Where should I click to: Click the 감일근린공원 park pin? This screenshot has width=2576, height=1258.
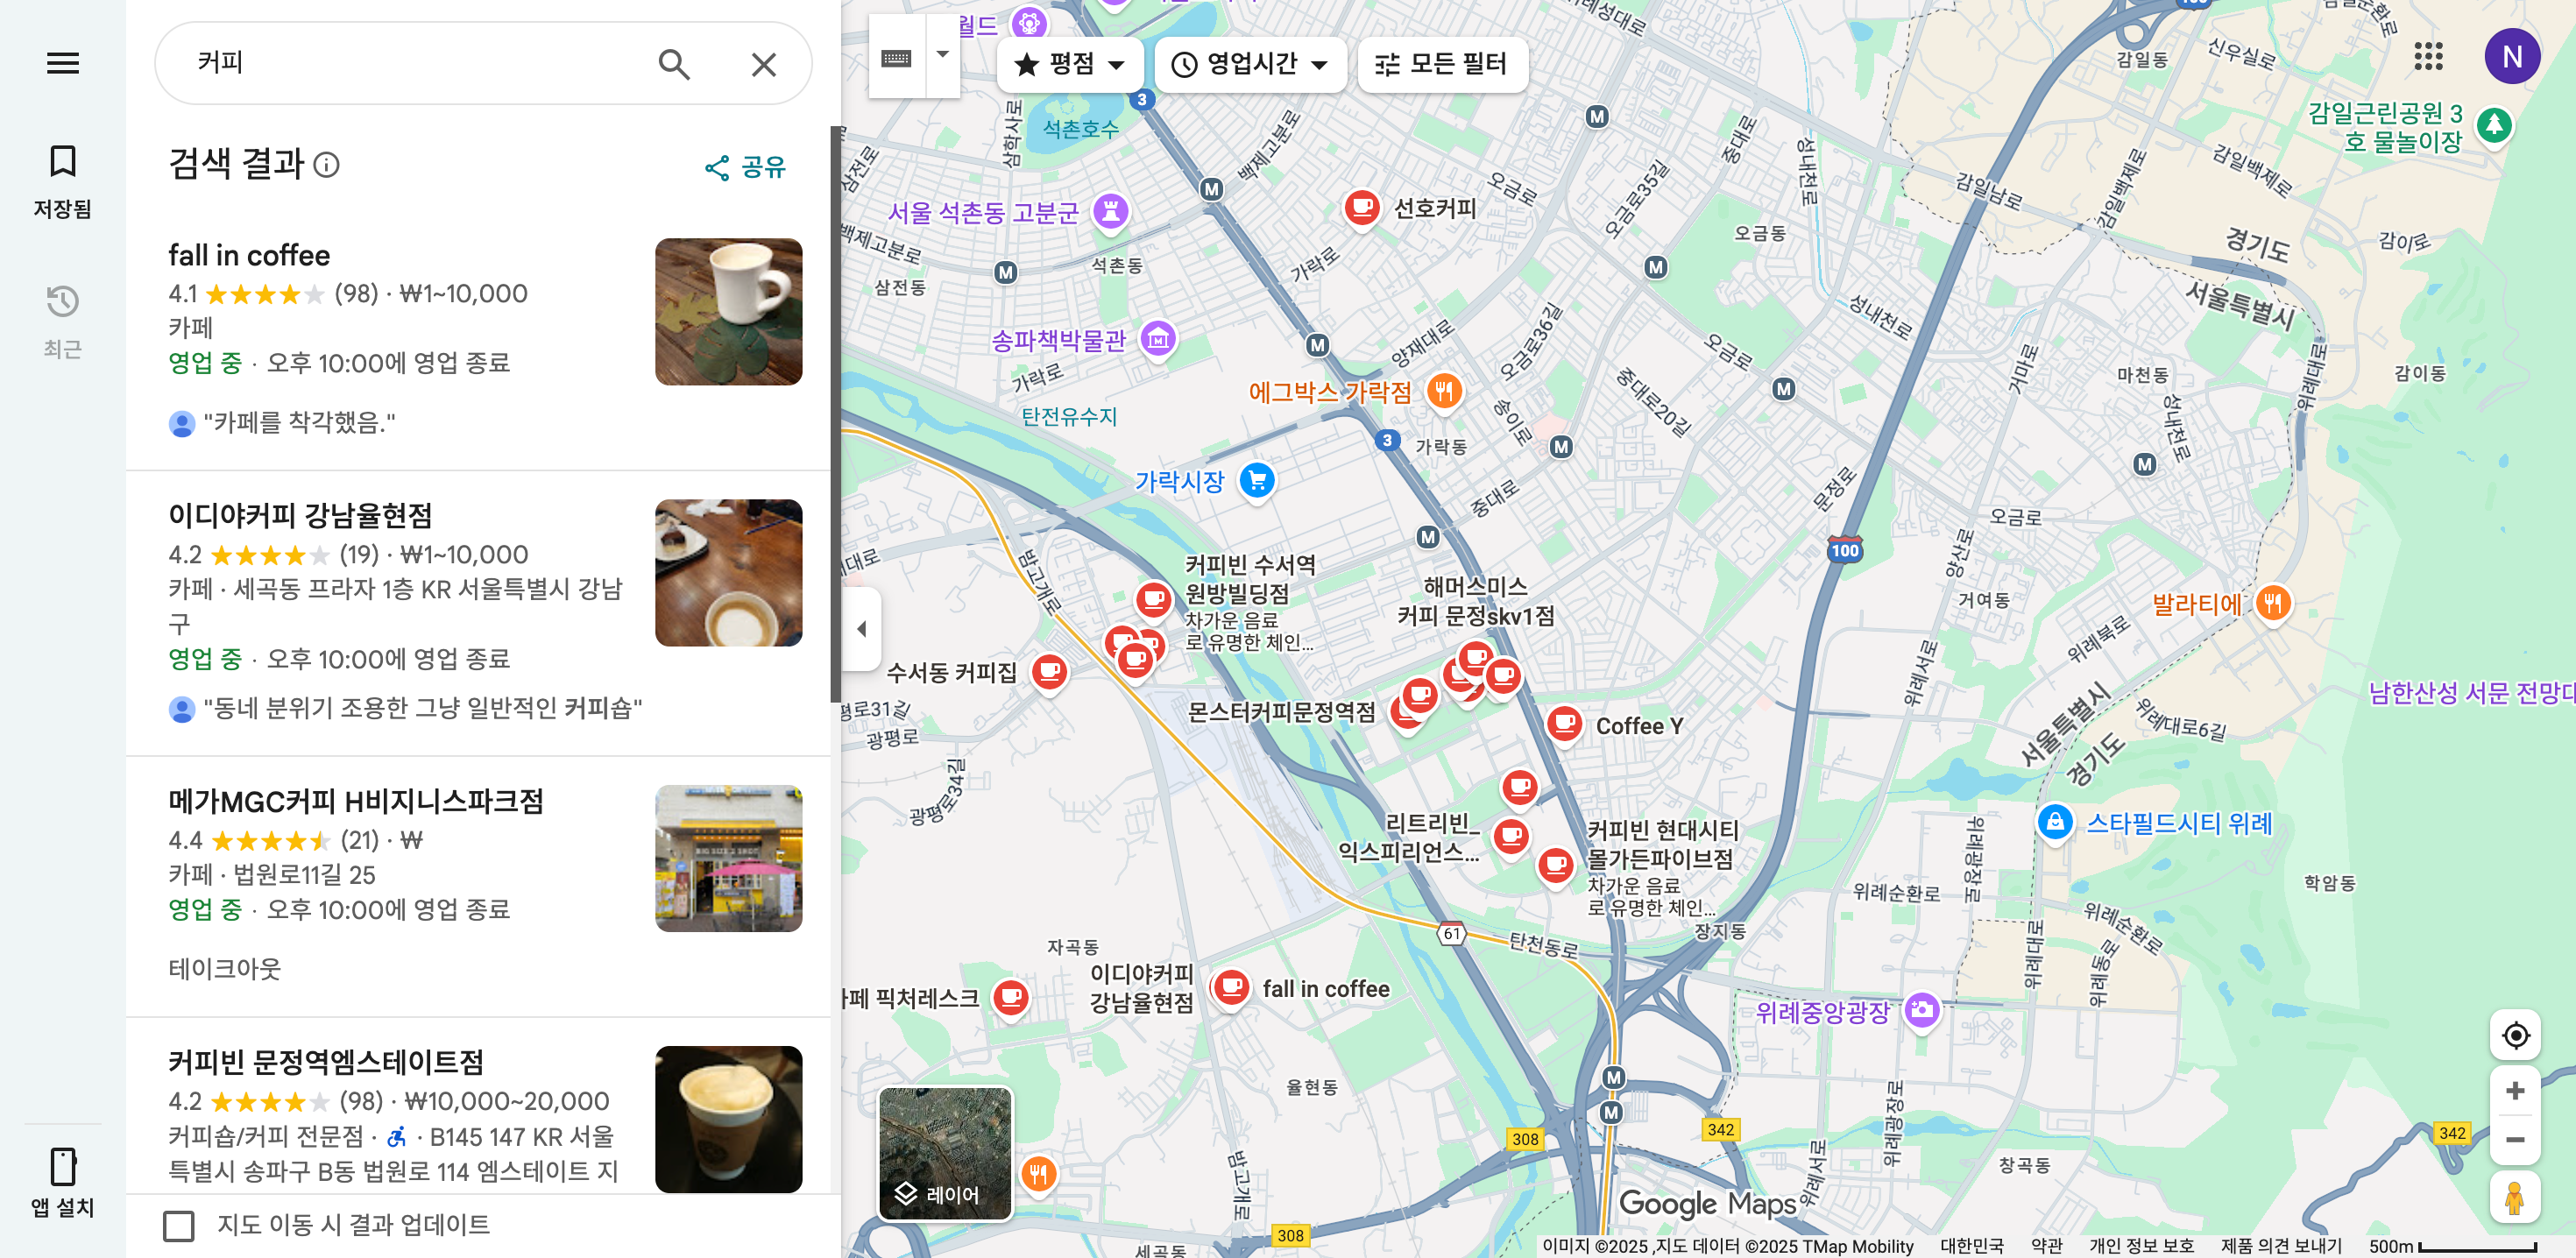point(2494,126)
